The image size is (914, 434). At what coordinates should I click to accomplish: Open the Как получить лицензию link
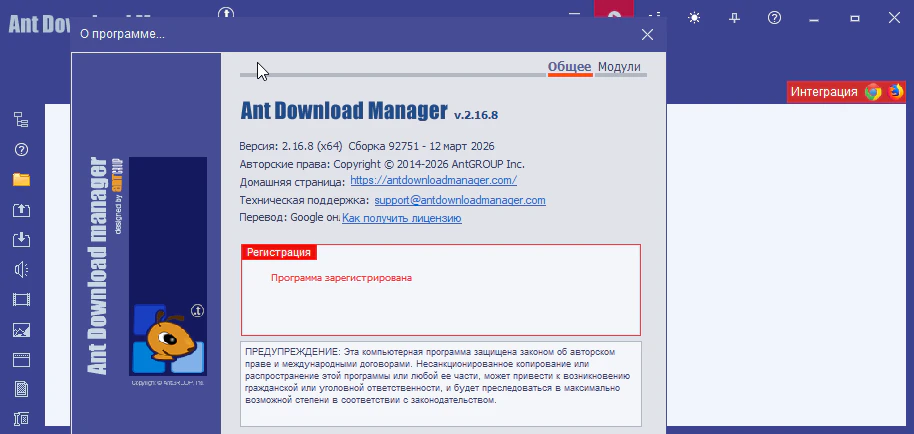point(401,218)
